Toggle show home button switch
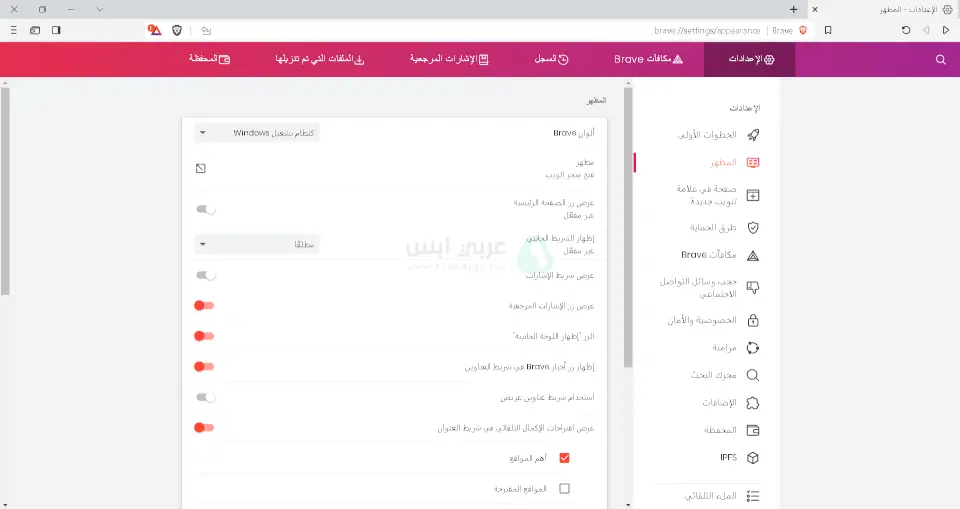Viewport: 960px width, 509px height. tap(206, 209)
